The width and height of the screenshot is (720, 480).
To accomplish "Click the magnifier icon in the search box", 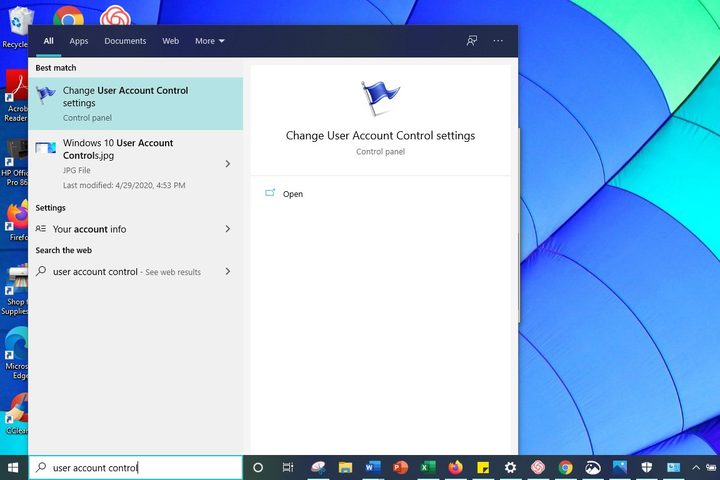I will [x=41, y=467].
